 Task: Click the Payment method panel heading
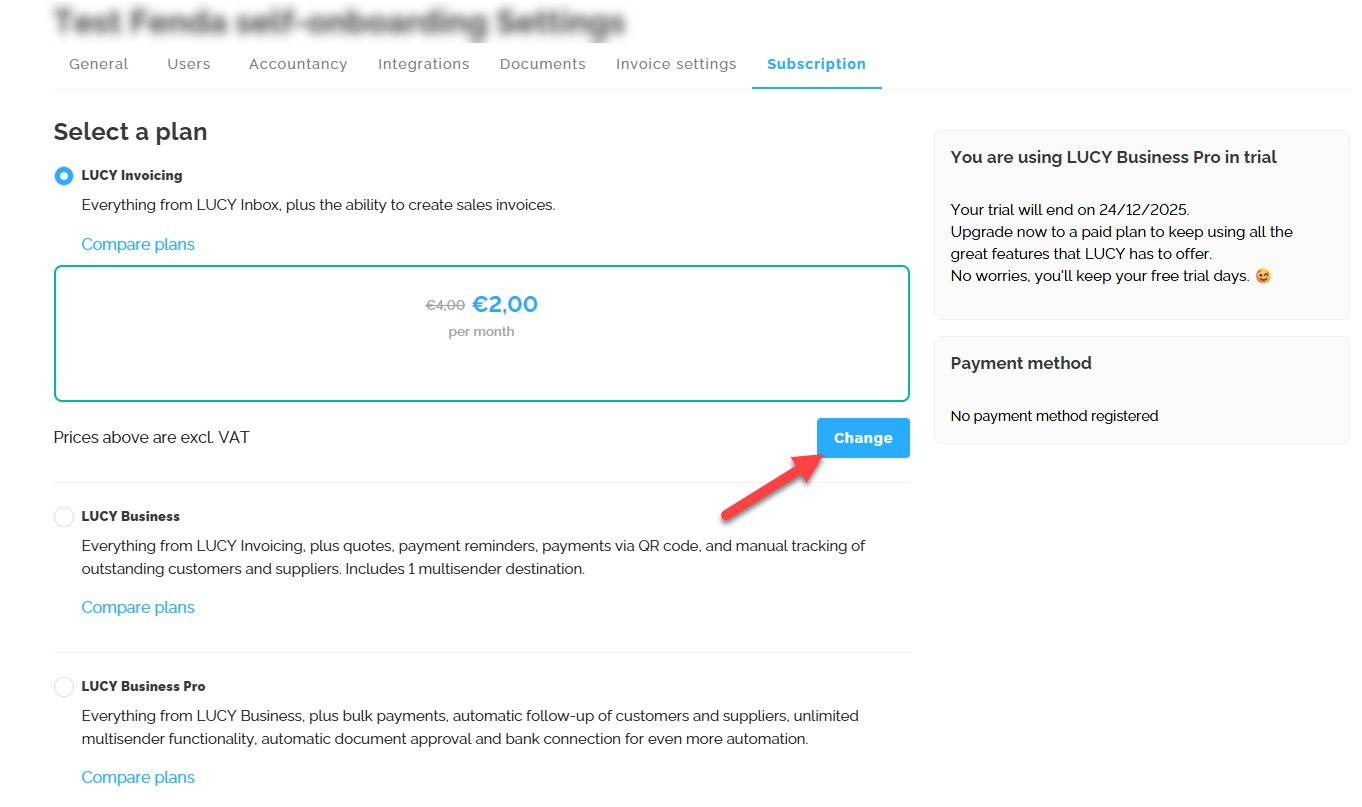[x=1021, y=363]
